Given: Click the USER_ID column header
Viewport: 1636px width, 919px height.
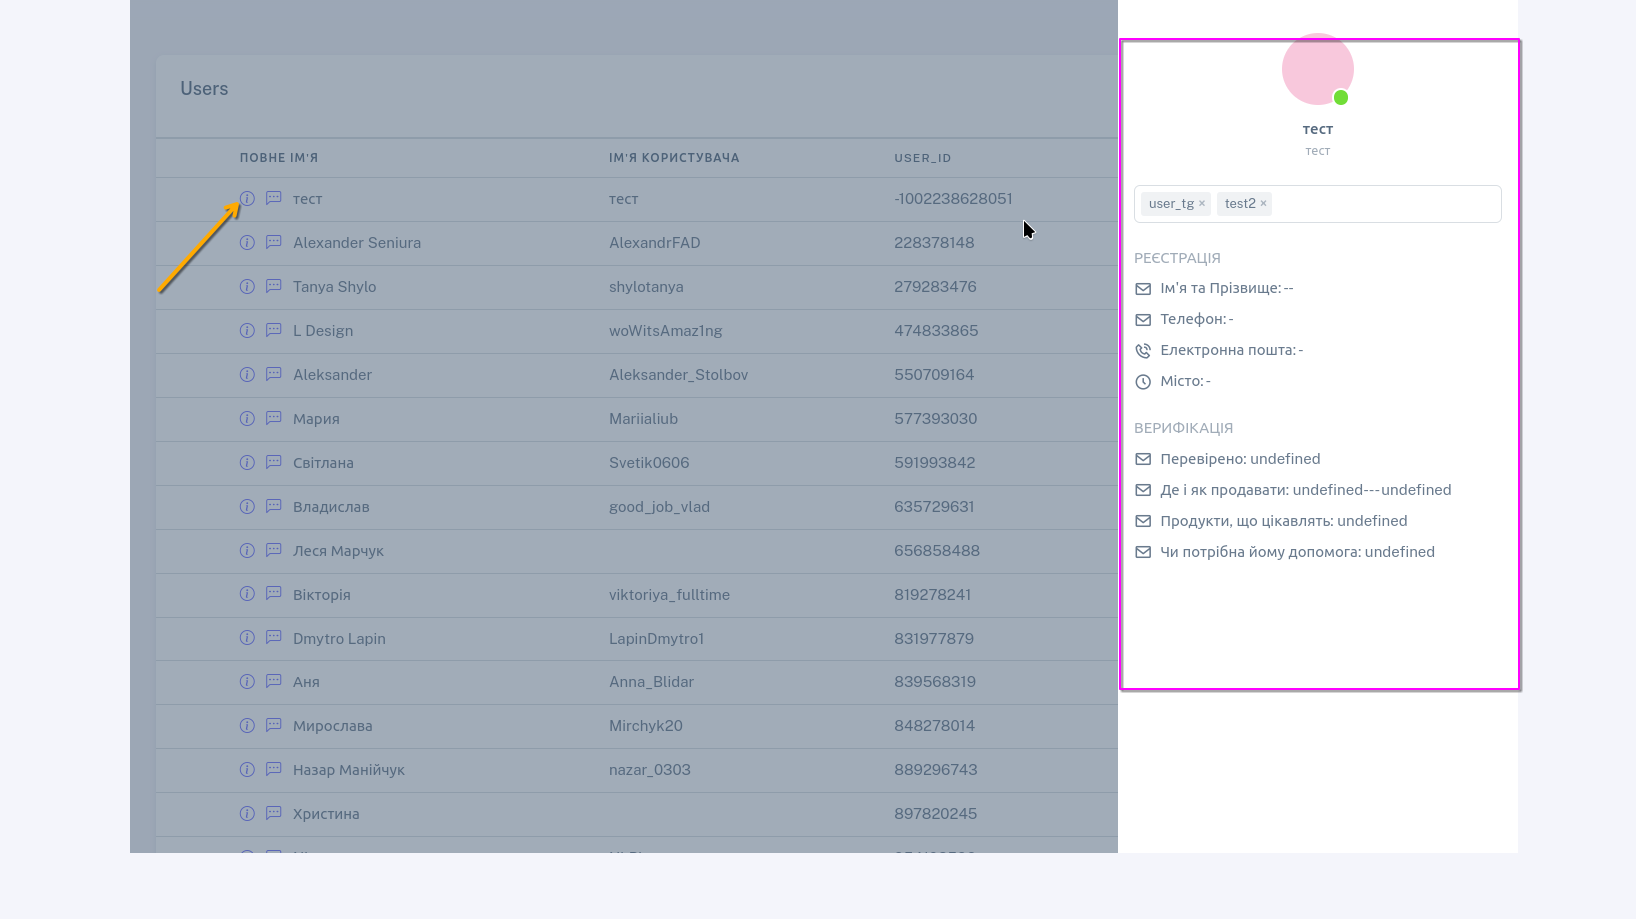Looking at the screenshot, I should 922,158.
